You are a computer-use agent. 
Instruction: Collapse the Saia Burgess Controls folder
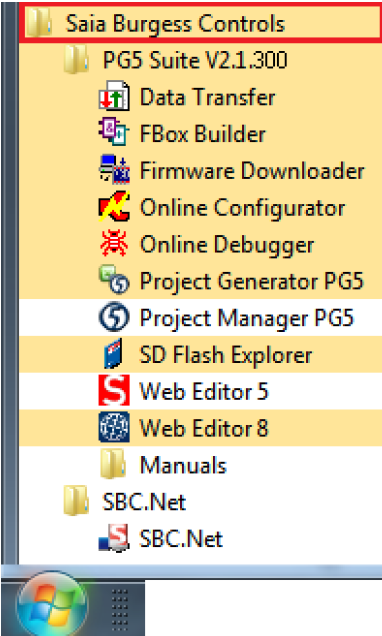point(200,23)
